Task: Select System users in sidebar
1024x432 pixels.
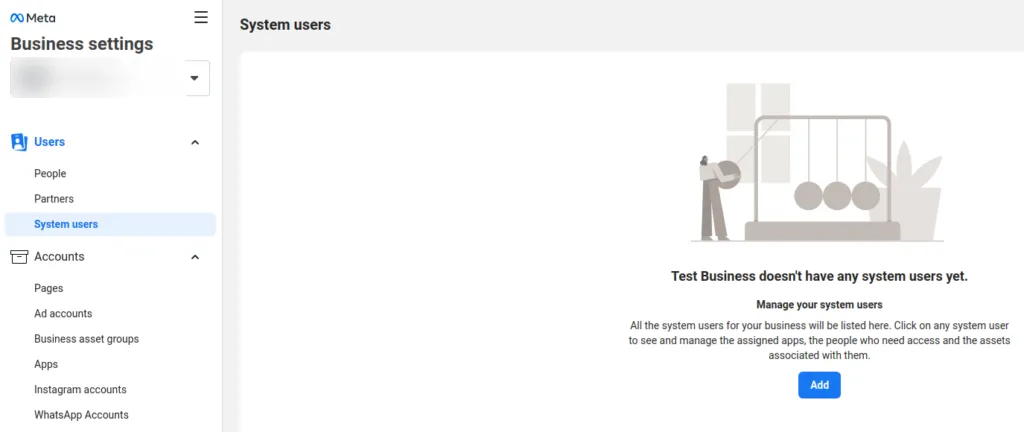Action: [x=110, y=224]
